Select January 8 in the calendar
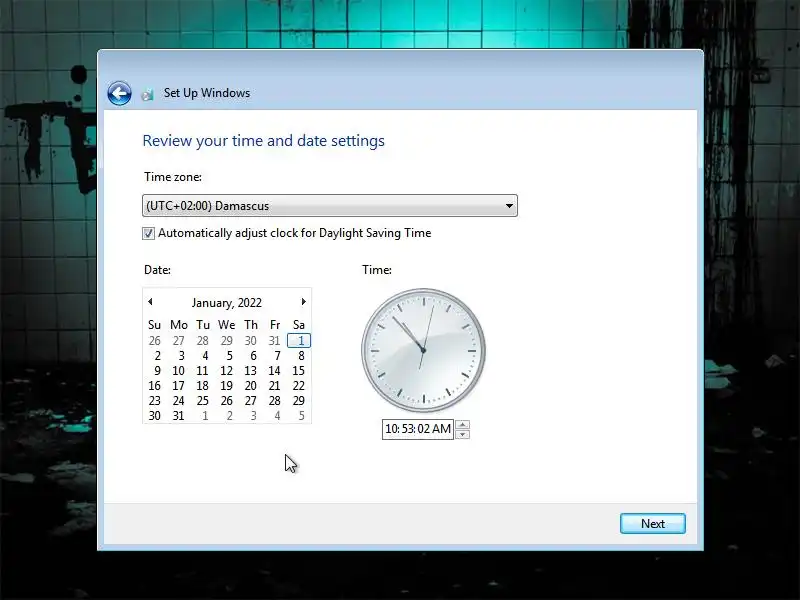800x600 pixels. 301,356
